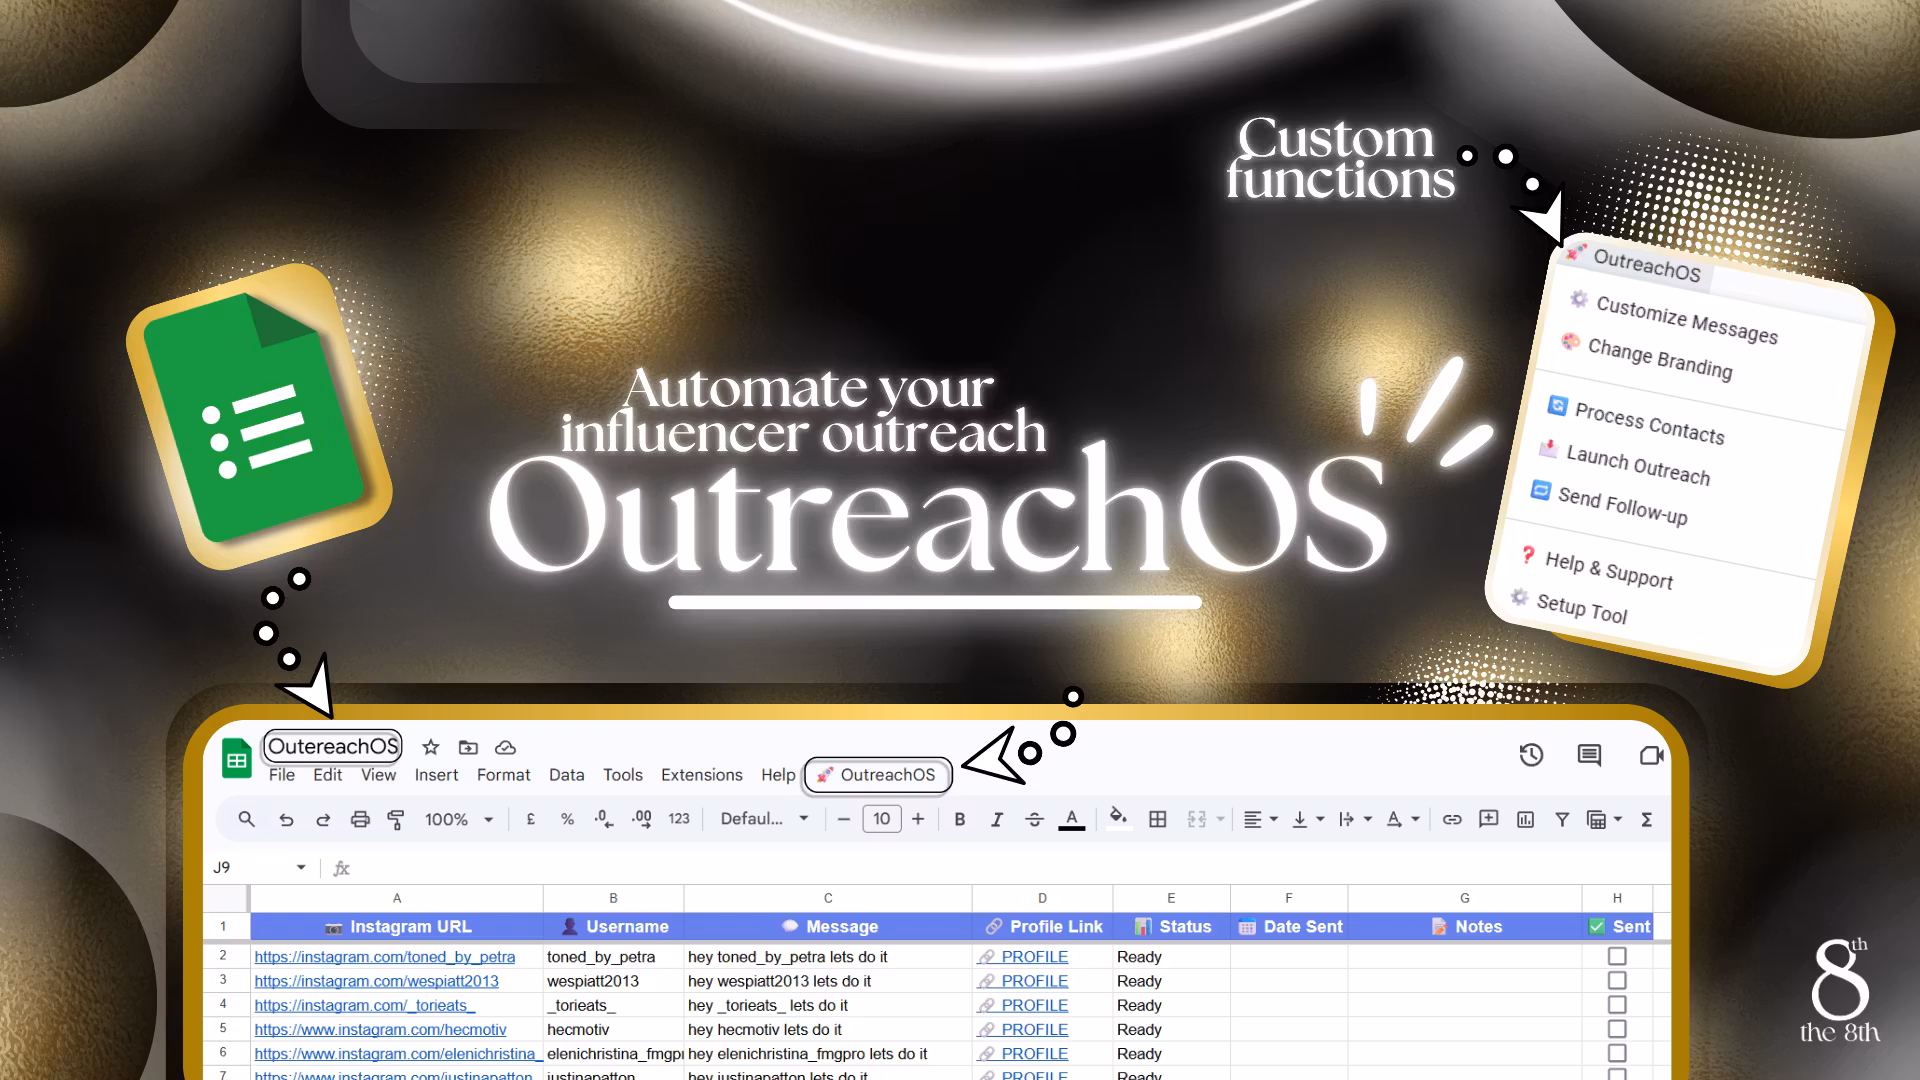This screenshot has height=1080, width=1920.
Task: Check Sent box for toned_by_petra row
Action: [x=1616, y=957]
